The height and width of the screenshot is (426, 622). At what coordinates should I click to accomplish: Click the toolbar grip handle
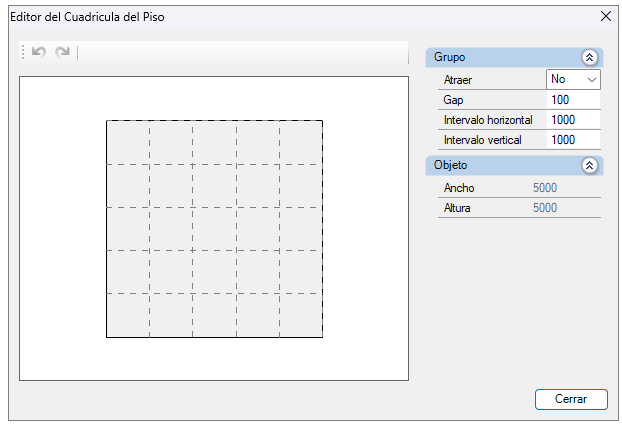23,52
